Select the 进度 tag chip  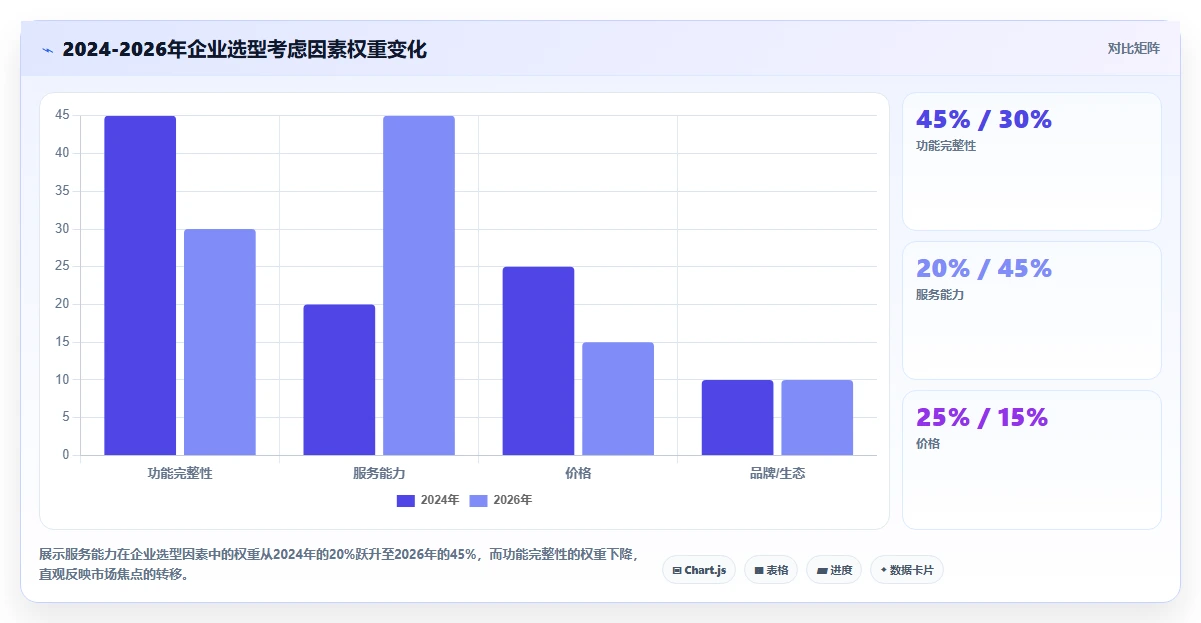click(x=834, y=570)
